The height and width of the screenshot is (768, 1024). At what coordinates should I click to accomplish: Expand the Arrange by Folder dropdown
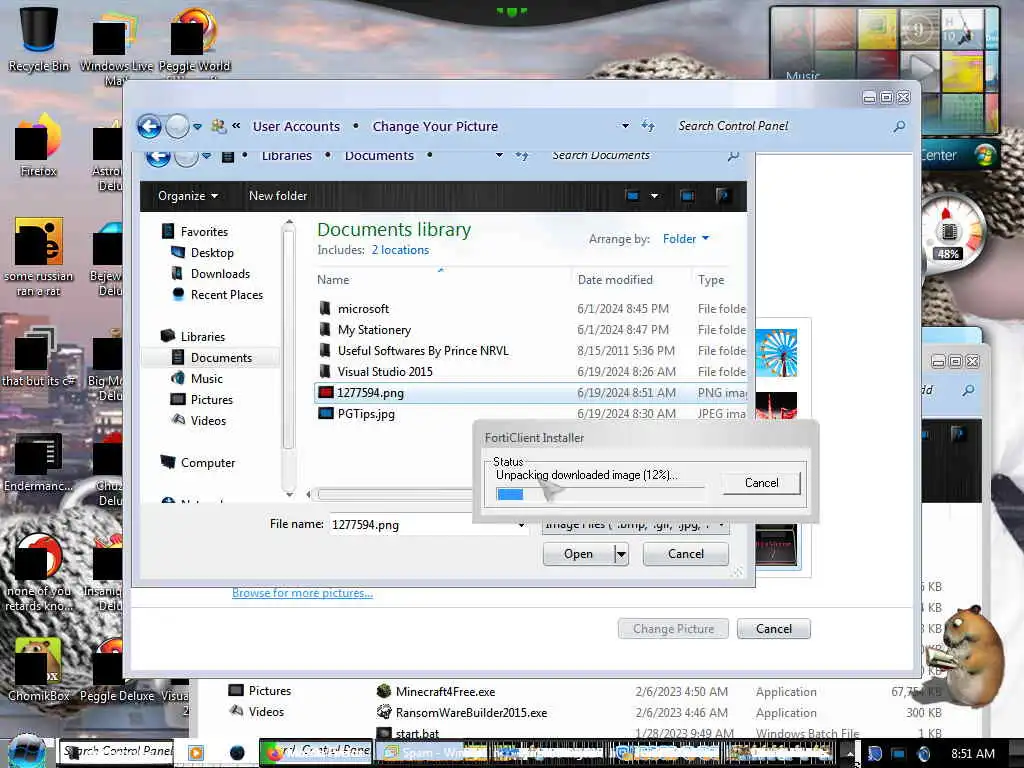685,239
